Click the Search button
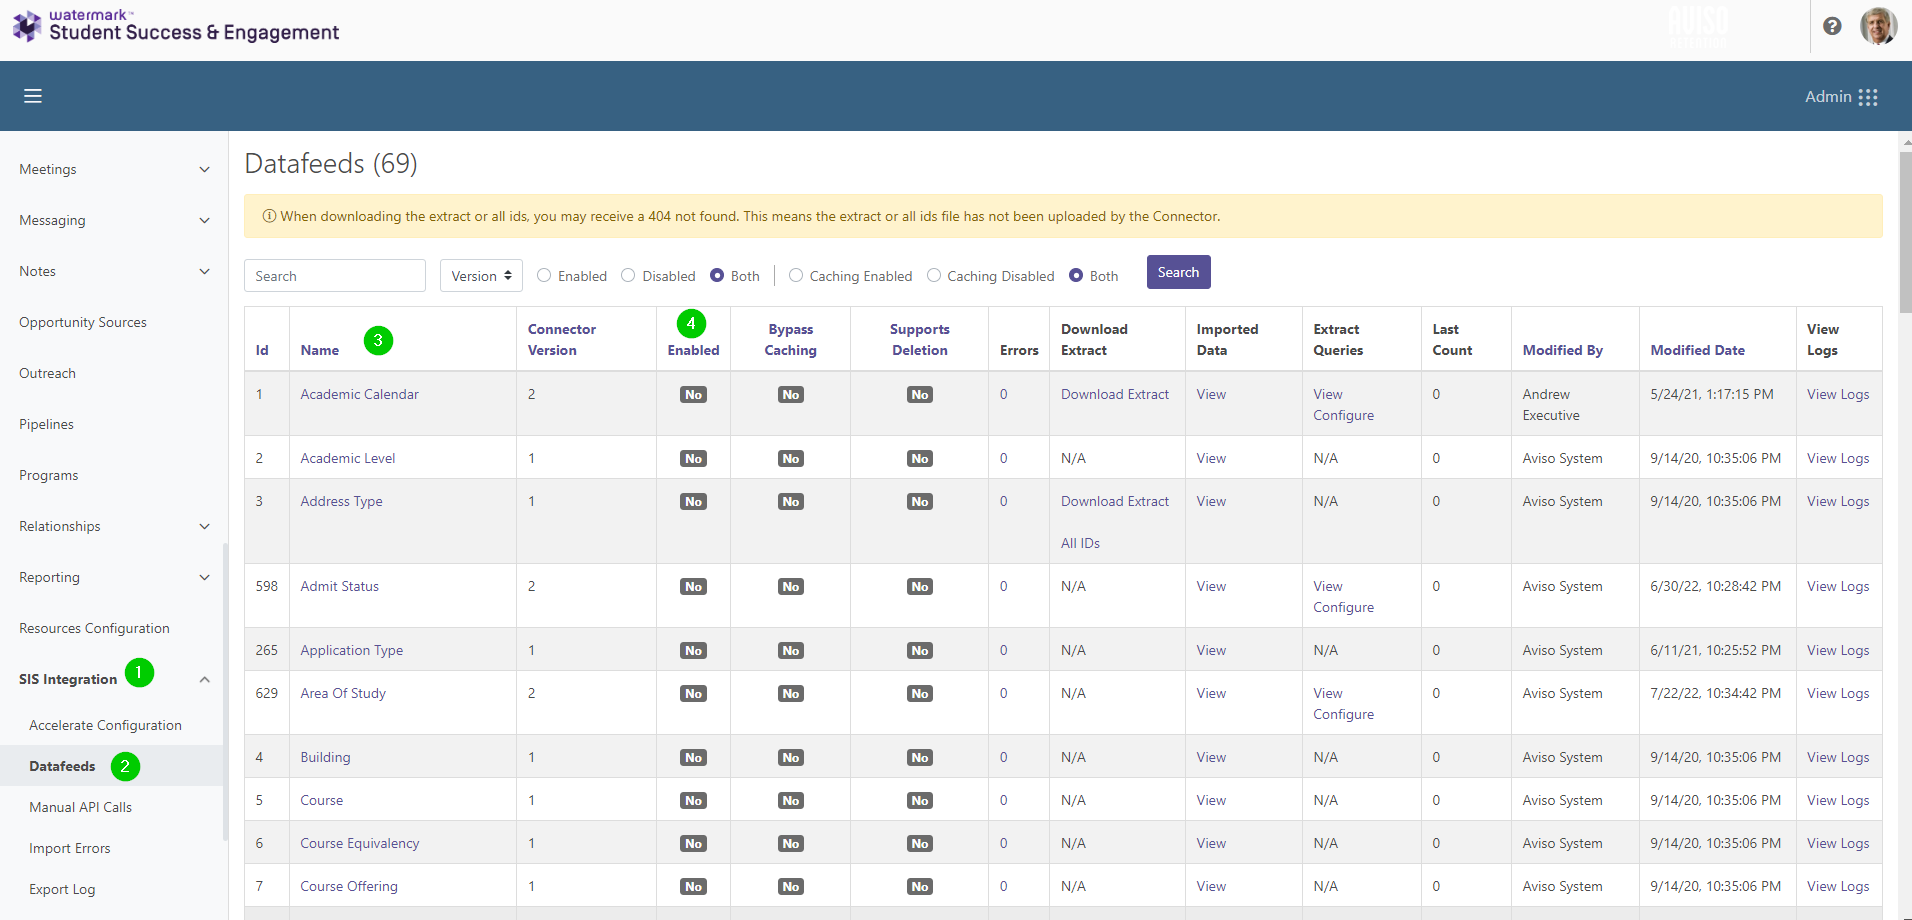 pyautogui.click(x=1178, y=272)
